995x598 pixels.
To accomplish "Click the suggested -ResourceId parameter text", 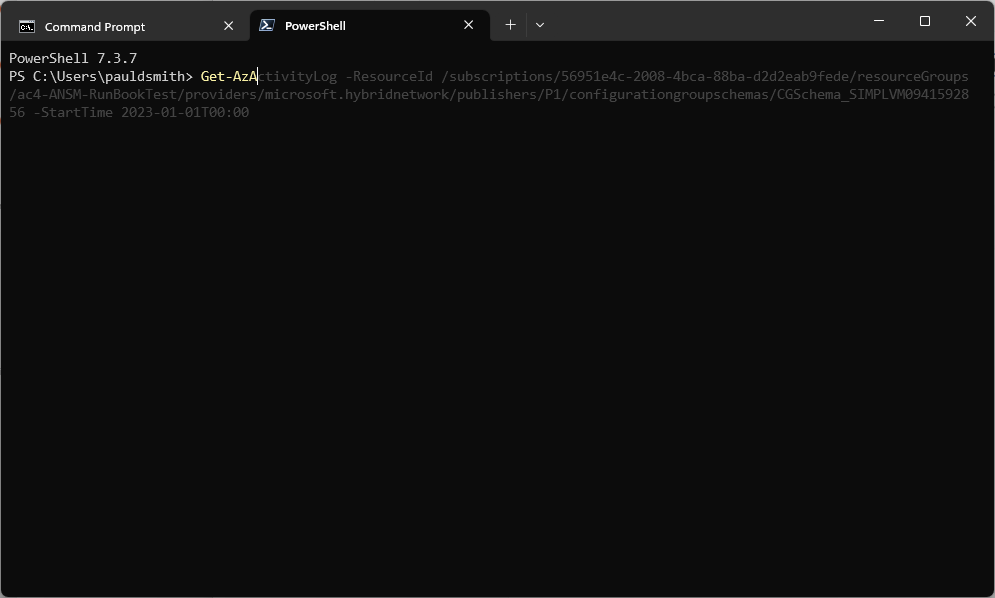I will 389,76.
